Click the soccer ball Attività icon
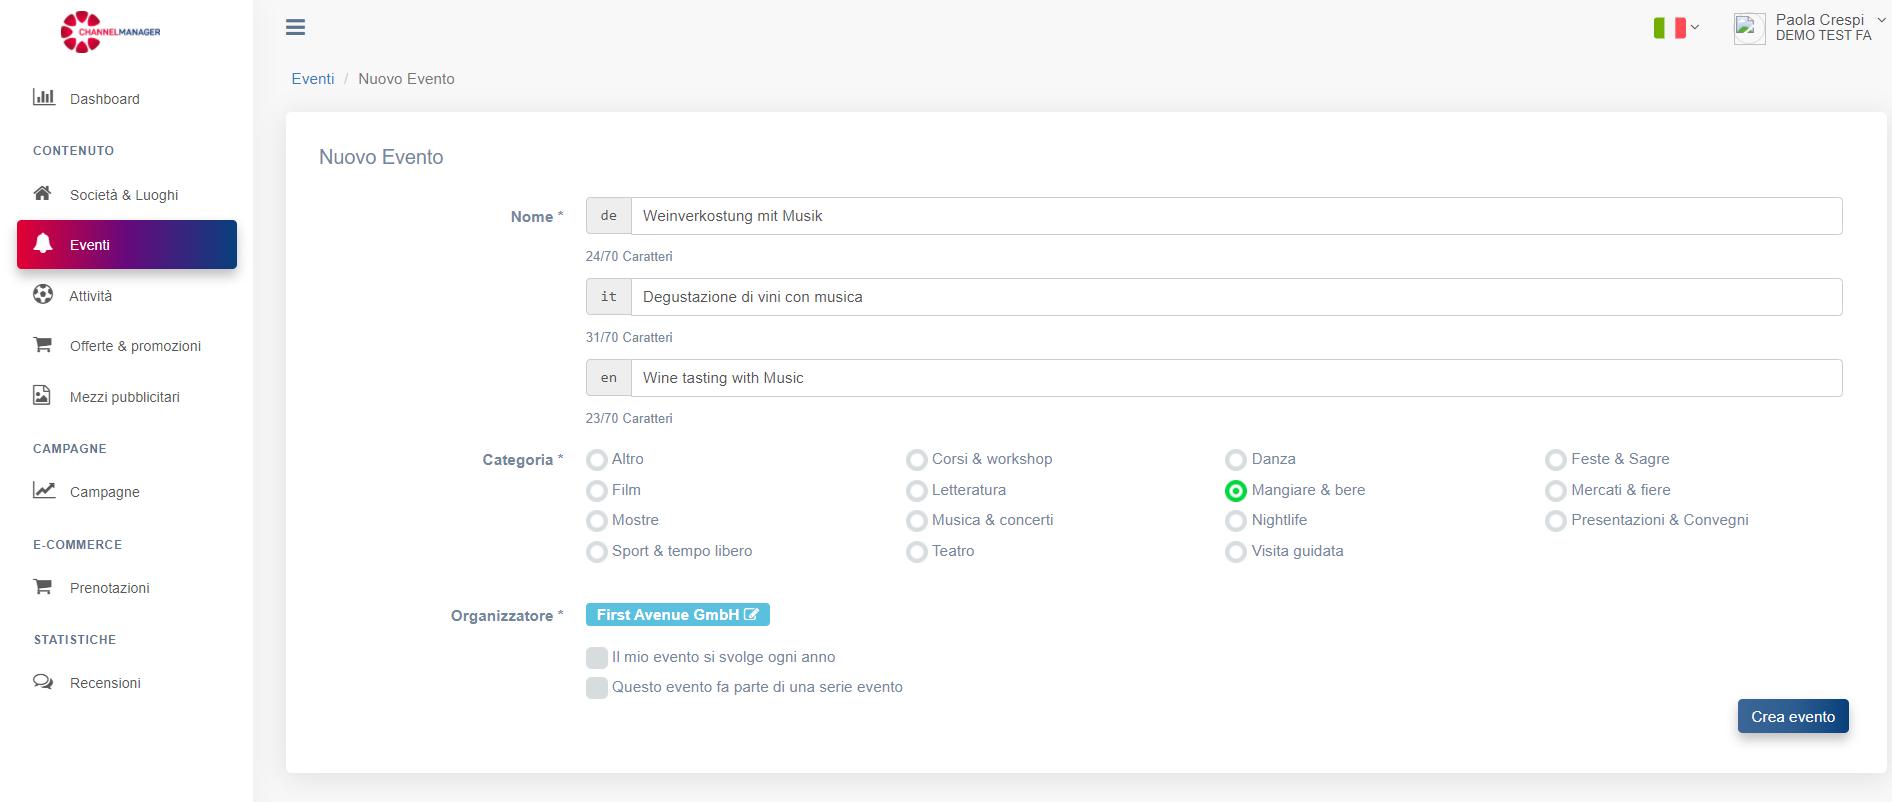Image resolution: width=1892 pixels, height=802 pixels. point(43,294)
